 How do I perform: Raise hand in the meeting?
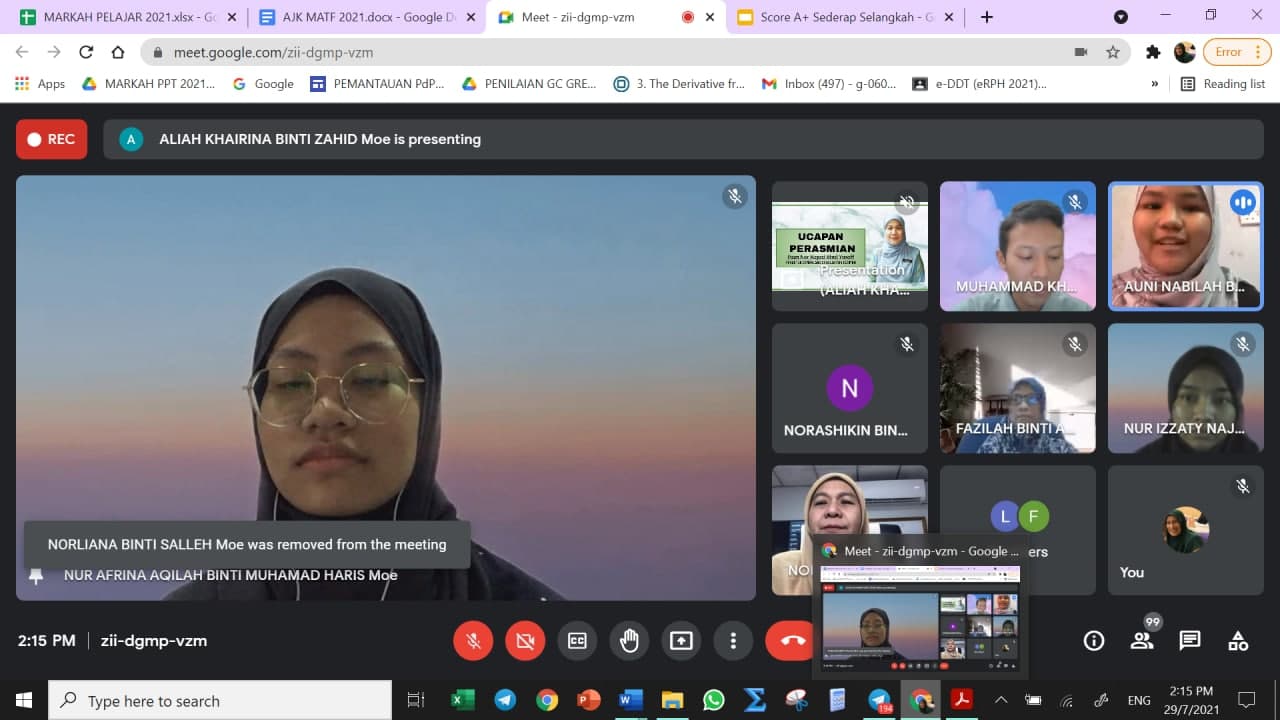tap(629, 641)
